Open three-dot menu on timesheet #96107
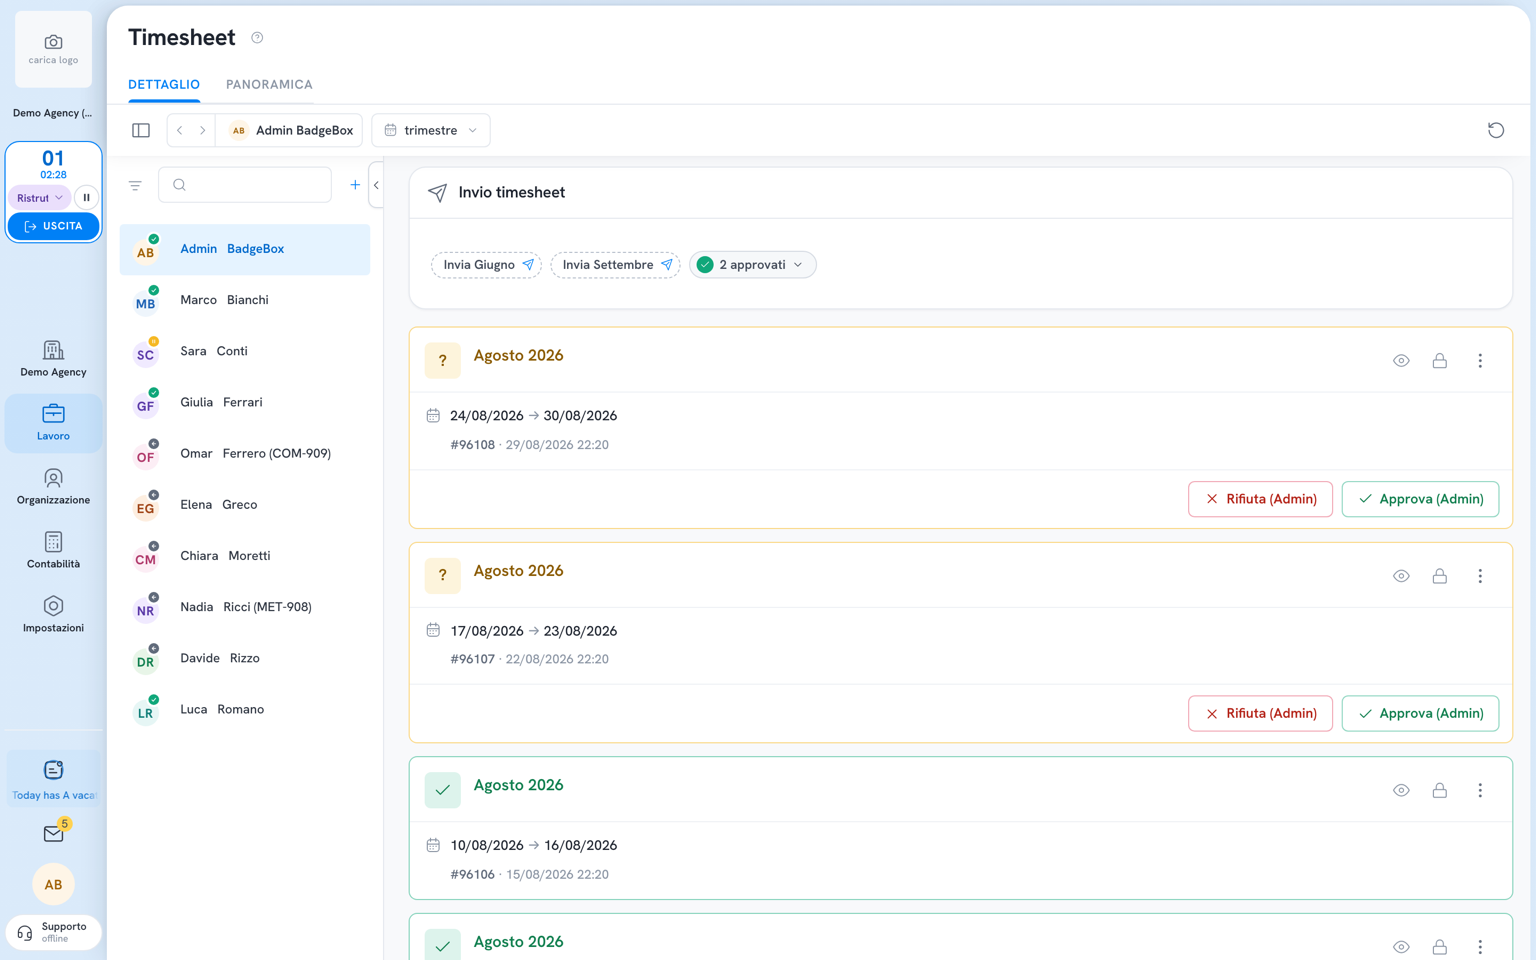The width and height of the screenshot is (1536, 960). 1480,576
